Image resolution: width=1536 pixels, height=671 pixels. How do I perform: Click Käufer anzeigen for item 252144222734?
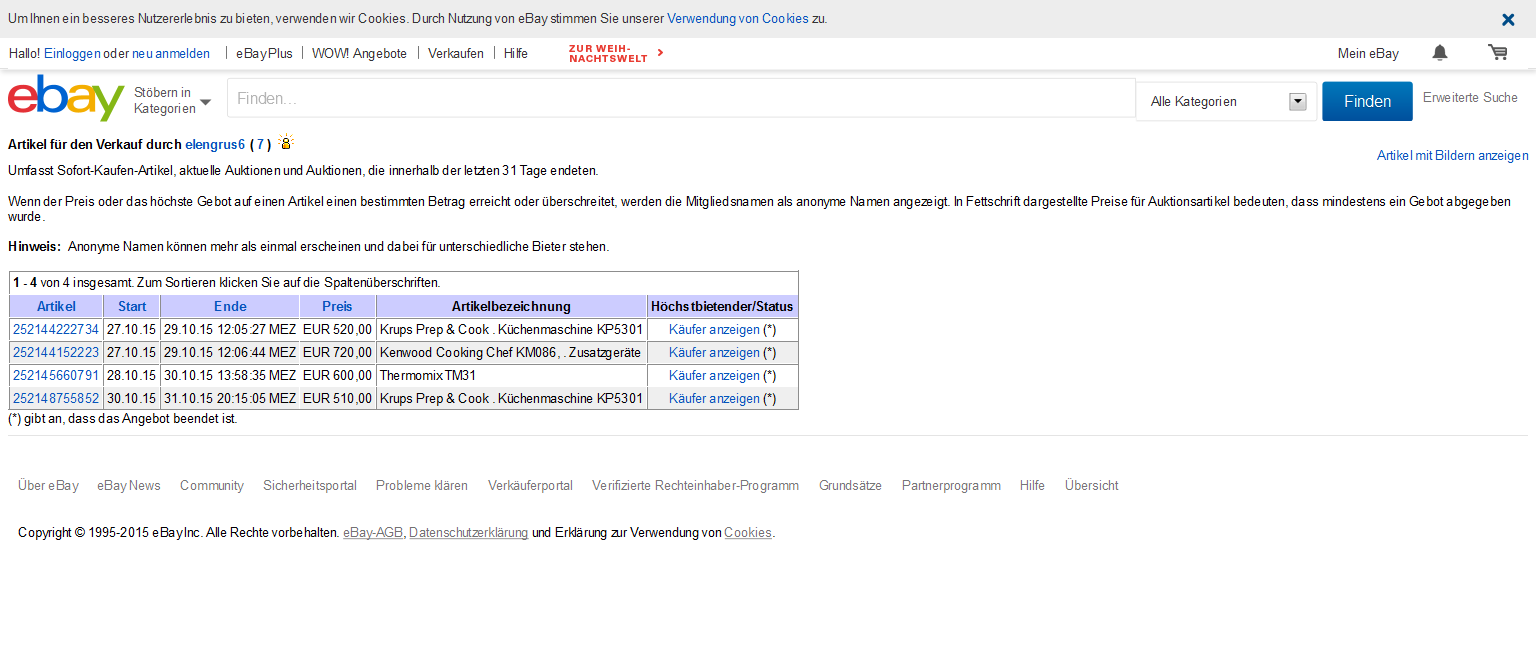(714, 330)
